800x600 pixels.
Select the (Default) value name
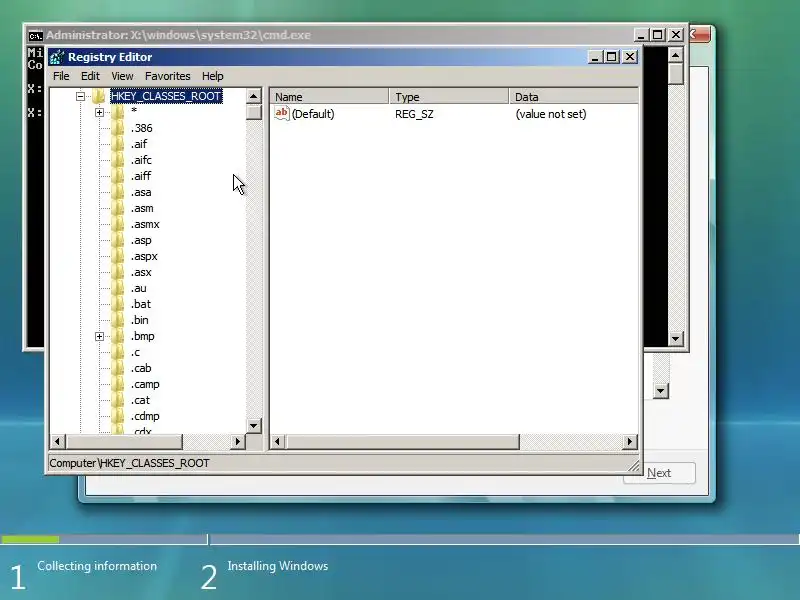(x=313, y=114)
